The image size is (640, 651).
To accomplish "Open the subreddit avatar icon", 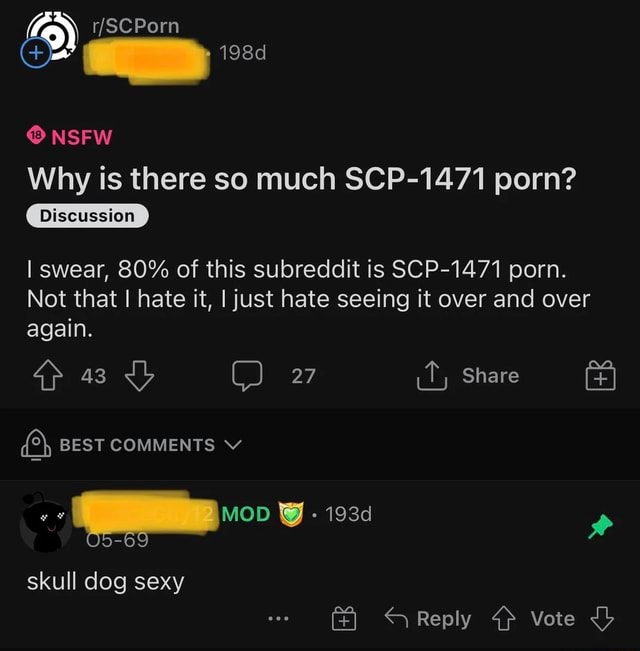I will point(53,37).
